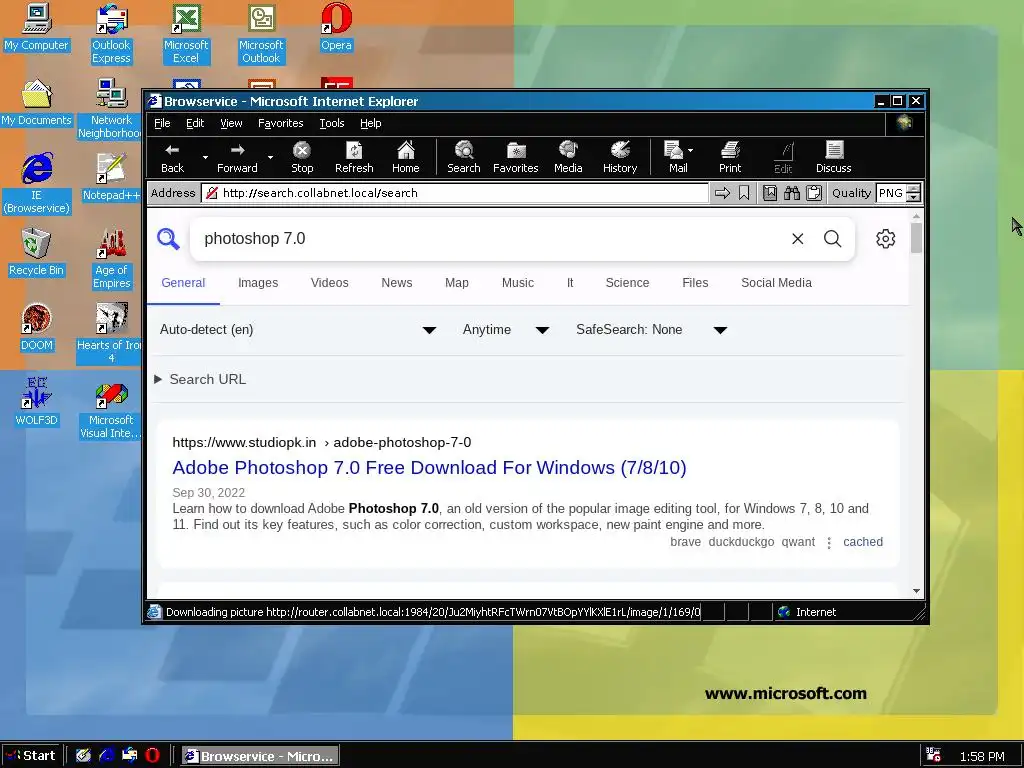Open the SafeSearch: None dropdown
The height and width of the screenshot is (768, 1024).
[x=652, y=330]
